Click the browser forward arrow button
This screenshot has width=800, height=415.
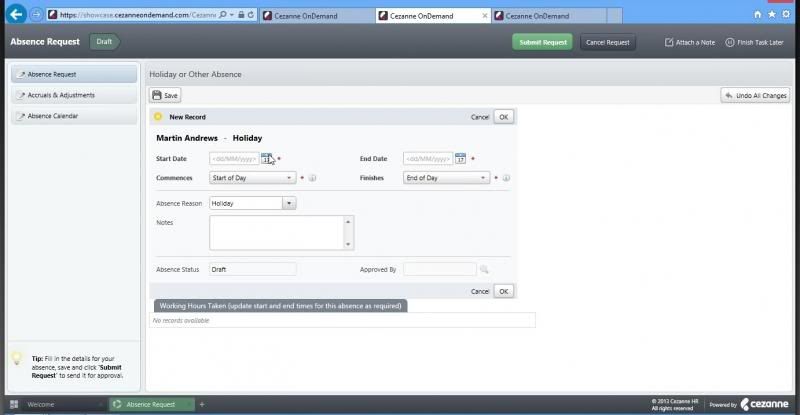36,15
